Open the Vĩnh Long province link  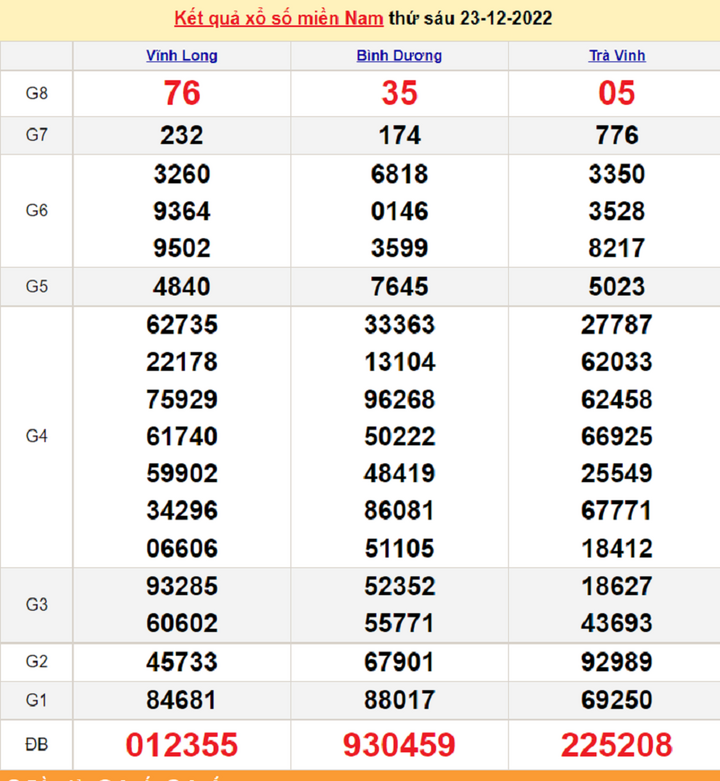(182, 55)
